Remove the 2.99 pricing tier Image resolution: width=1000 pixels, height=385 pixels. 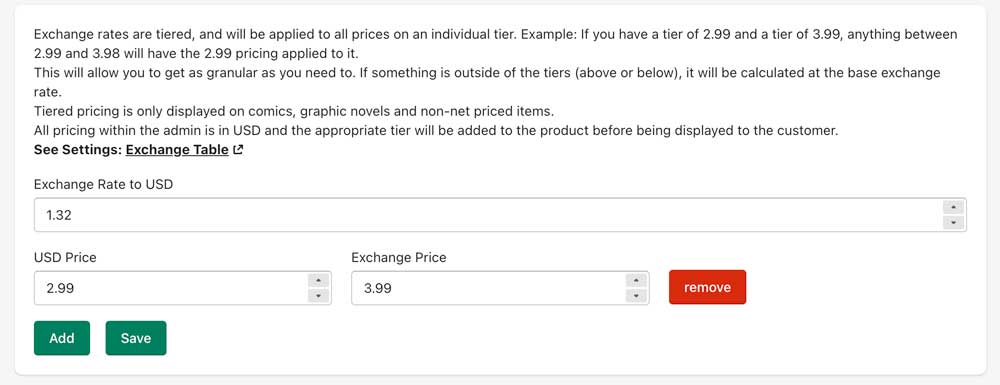pyautogui.click(x=707, y=287)
